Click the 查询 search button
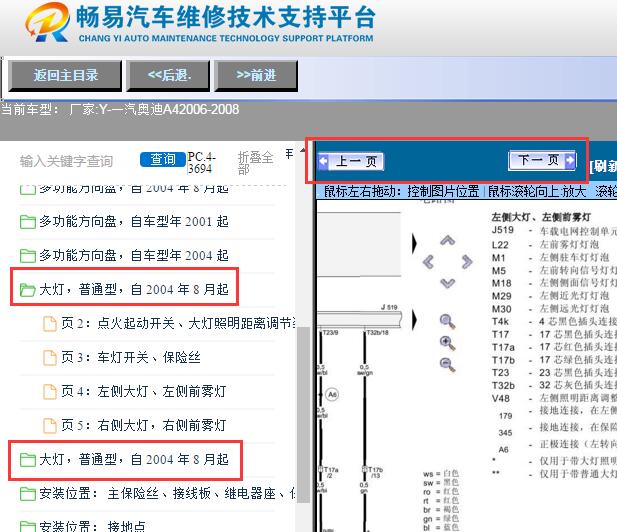This screenshot has width=617, height=532. (x=163, y=159)
